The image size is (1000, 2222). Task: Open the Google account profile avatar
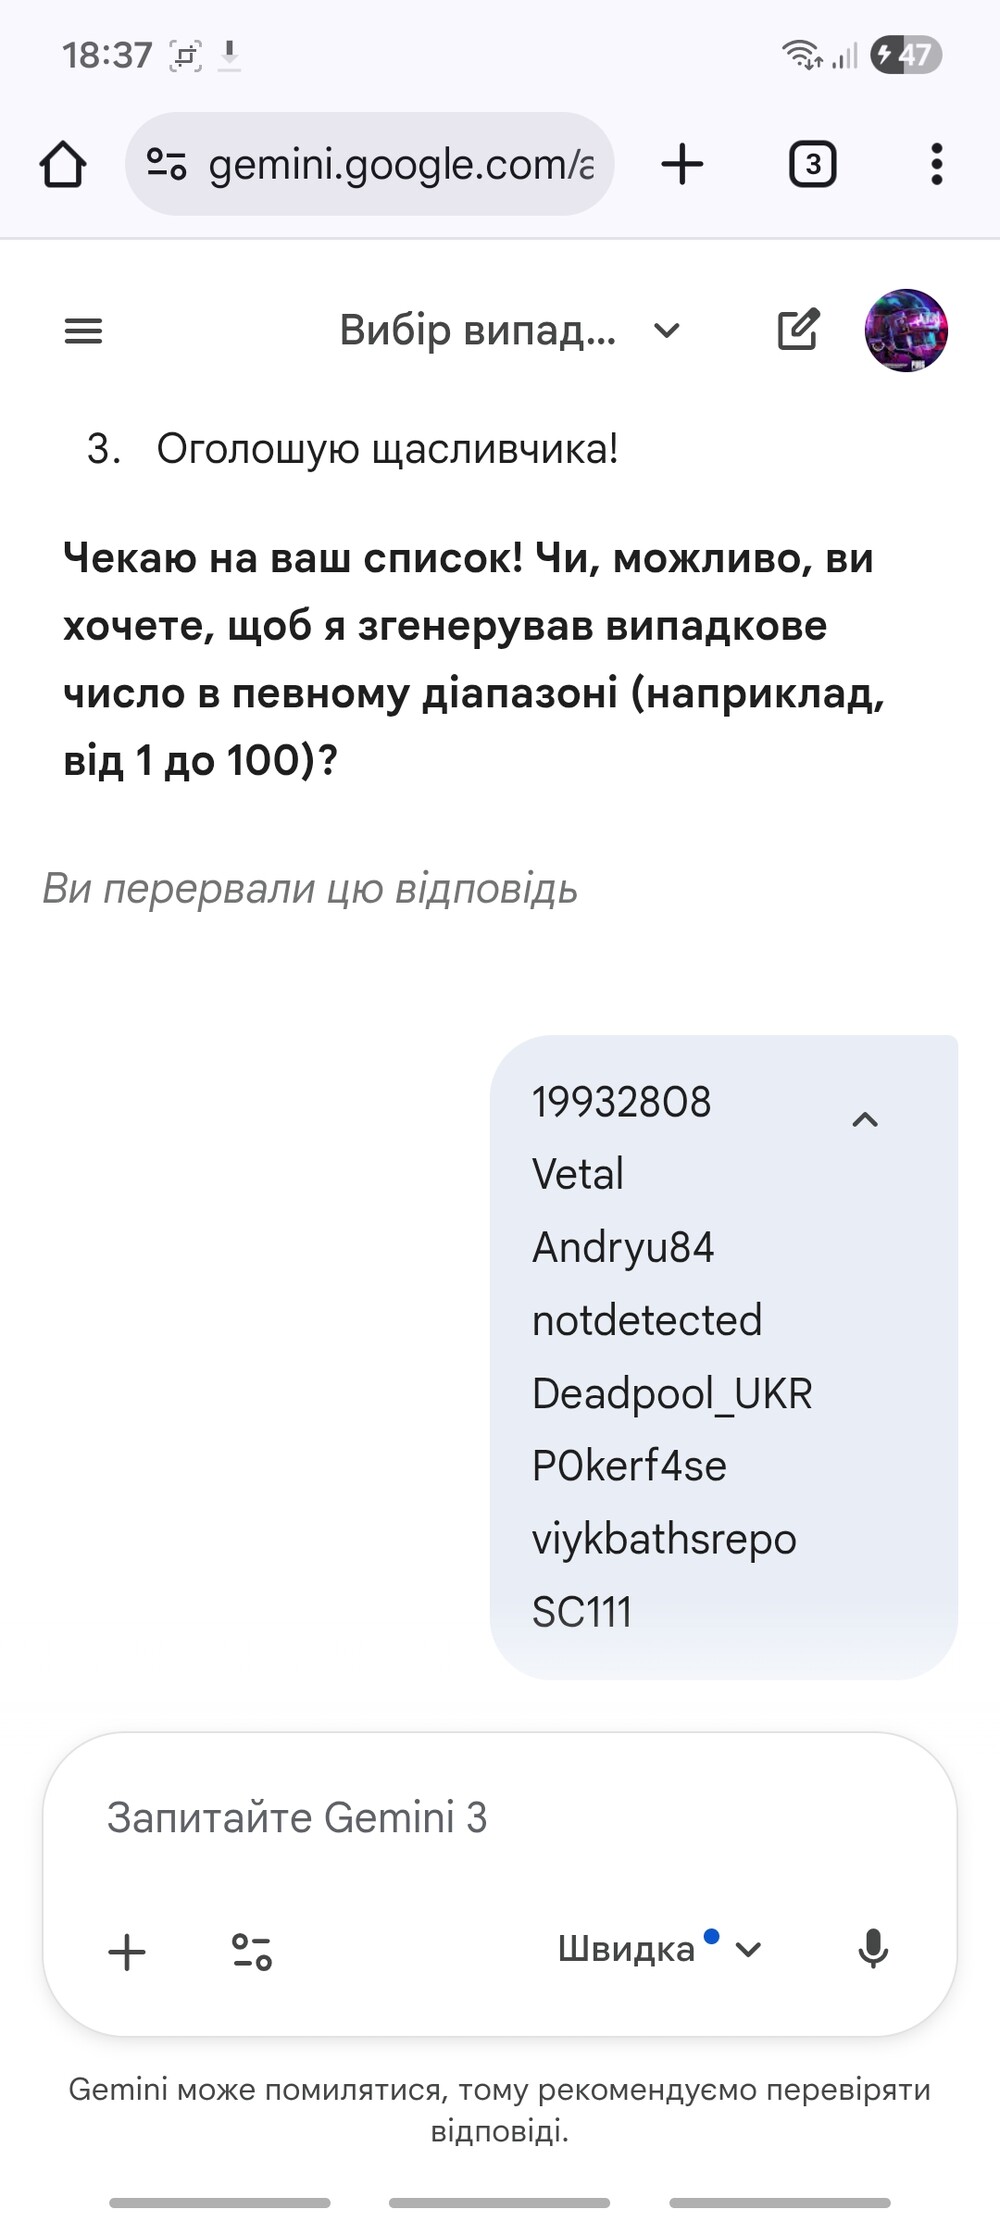pos(906,330)
